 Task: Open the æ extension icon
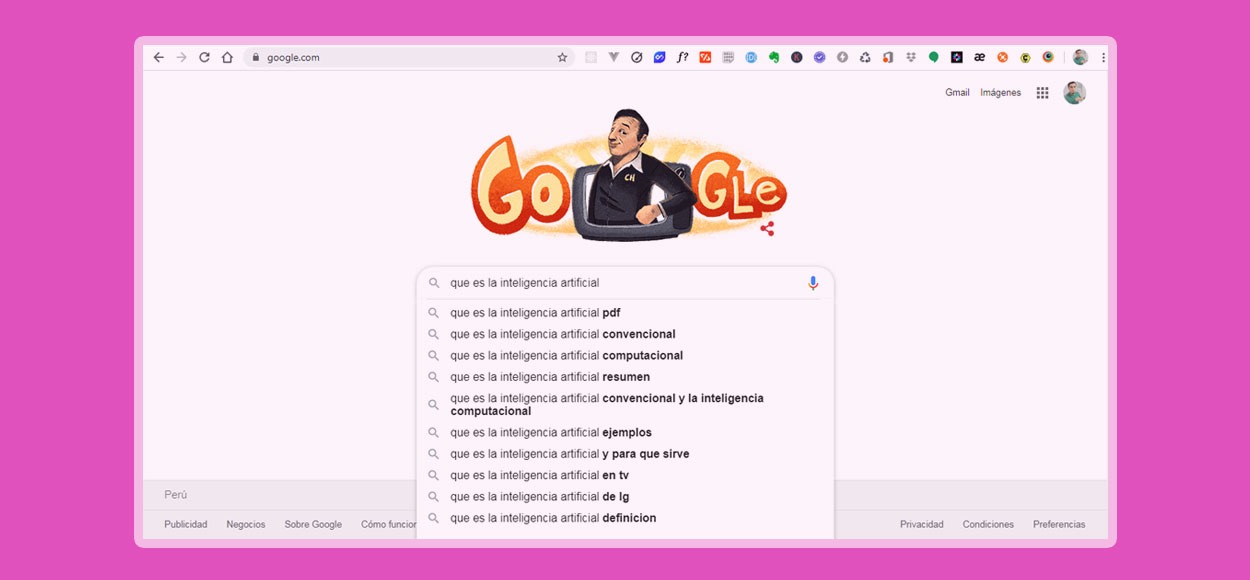[x=979, y=57]
